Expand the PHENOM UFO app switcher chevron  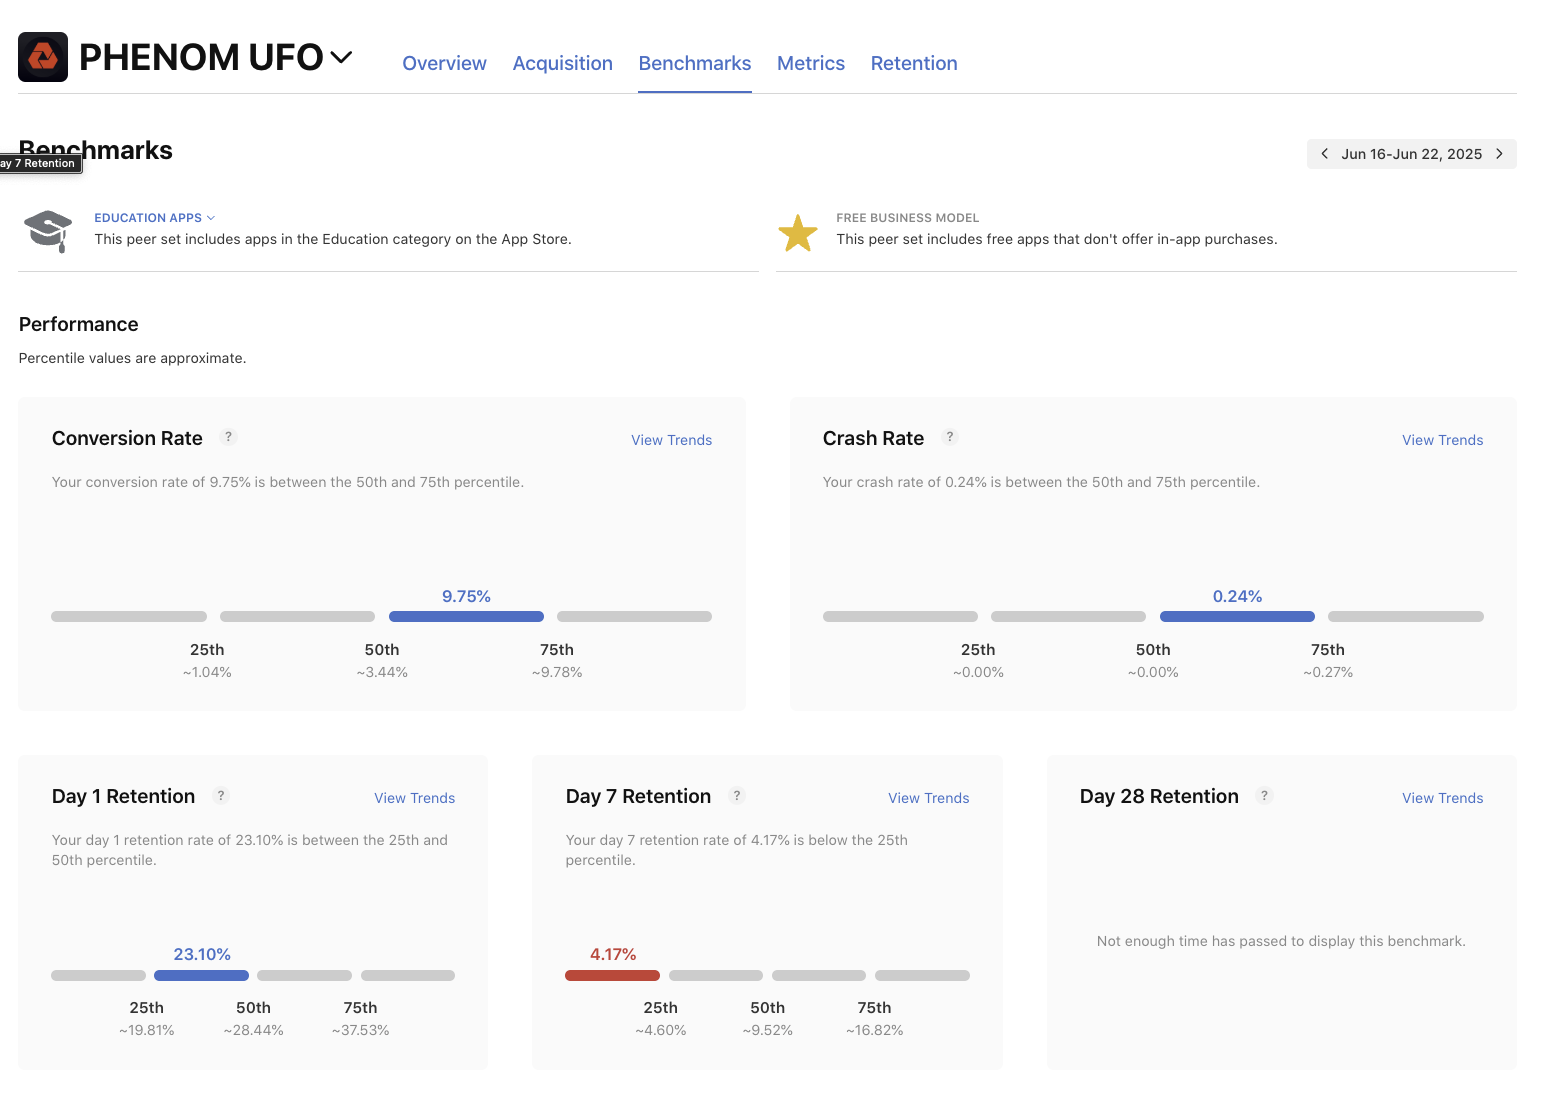(340, 57)
